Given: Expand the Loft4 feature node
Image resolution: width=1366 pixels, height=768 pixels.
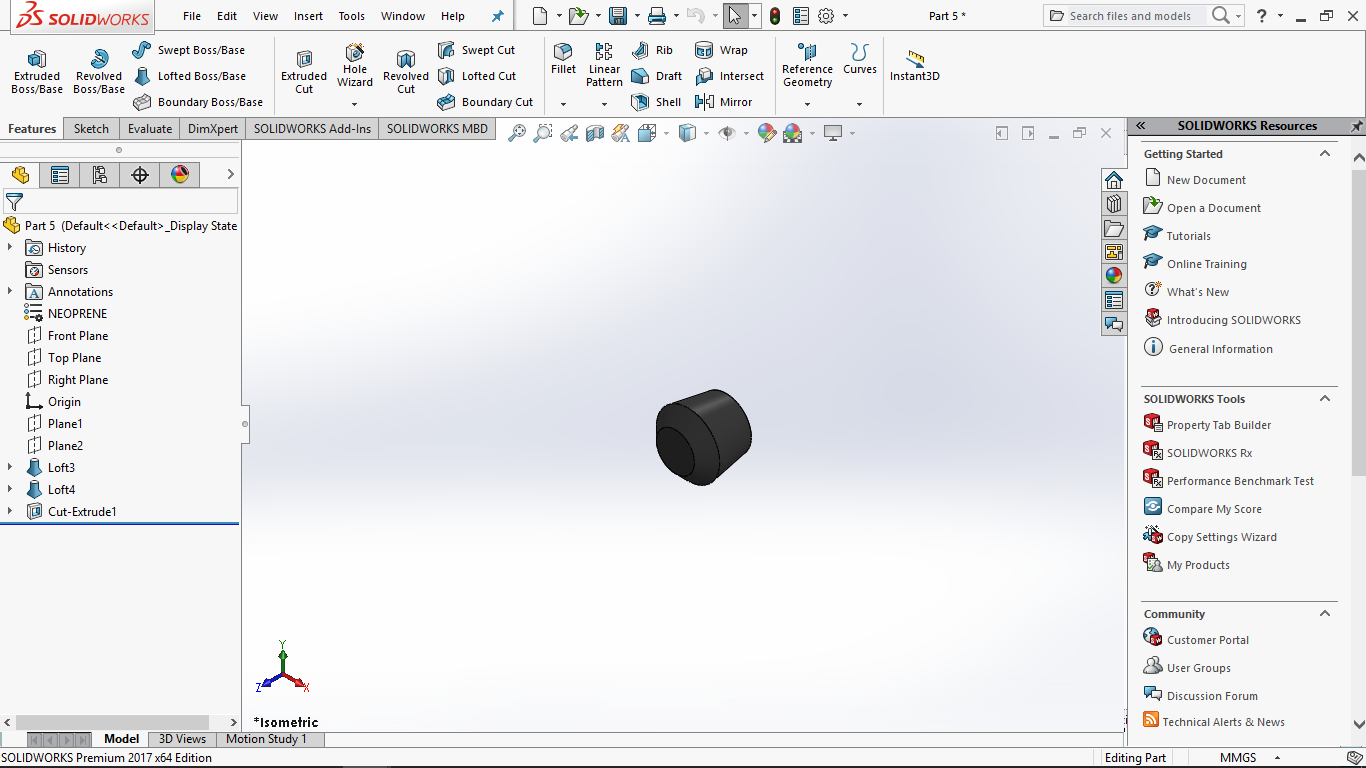Looking at the screenshot, I should click(10, 489).
